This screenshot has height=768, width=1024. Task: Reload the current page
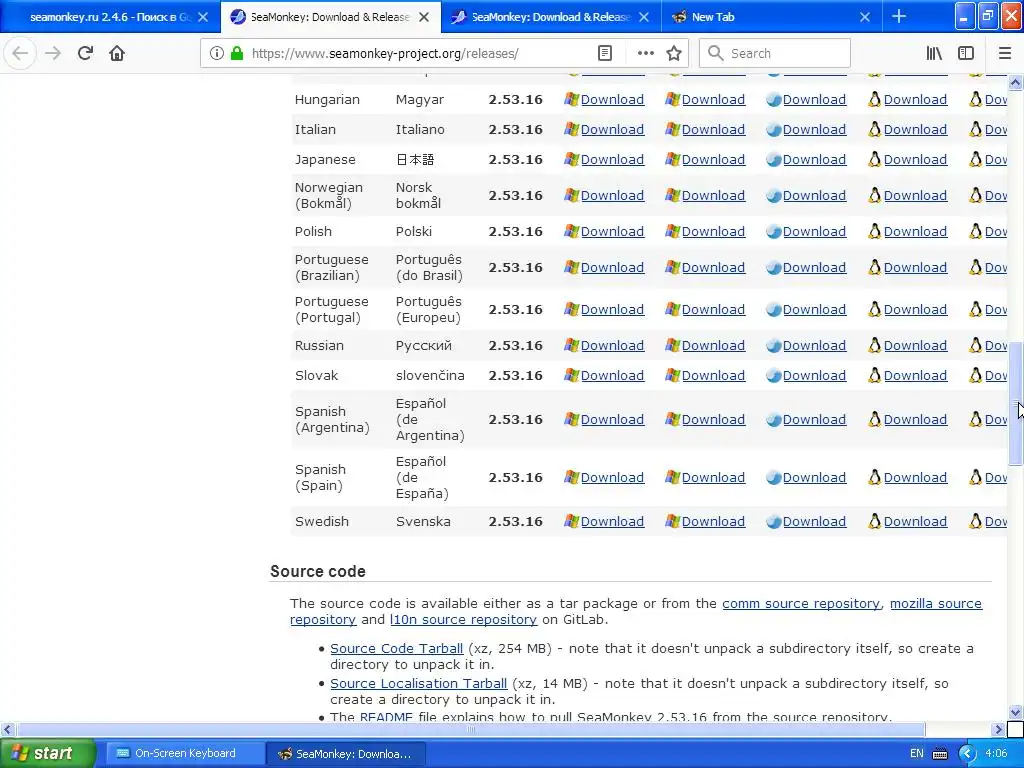click(x=85, y=53)
